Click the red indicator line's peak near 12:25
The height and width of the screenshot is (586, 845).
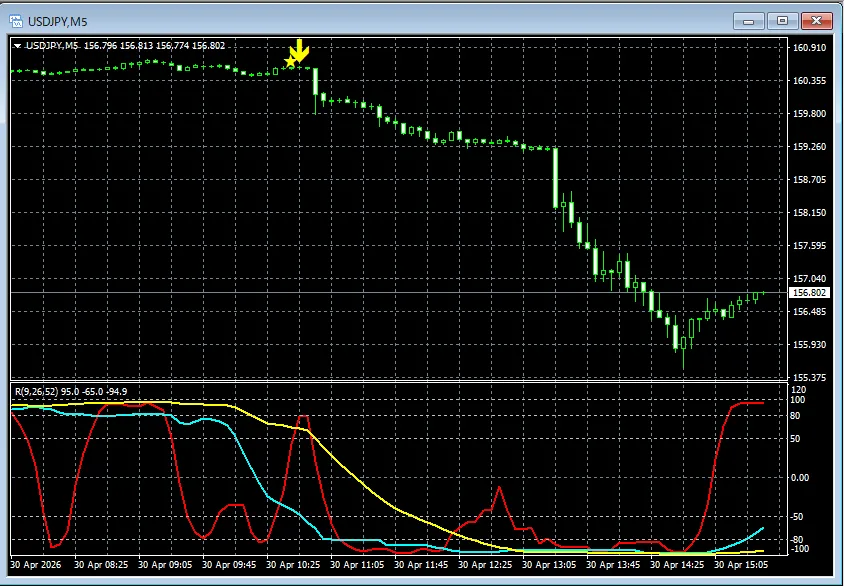click(x=500, y=488)
